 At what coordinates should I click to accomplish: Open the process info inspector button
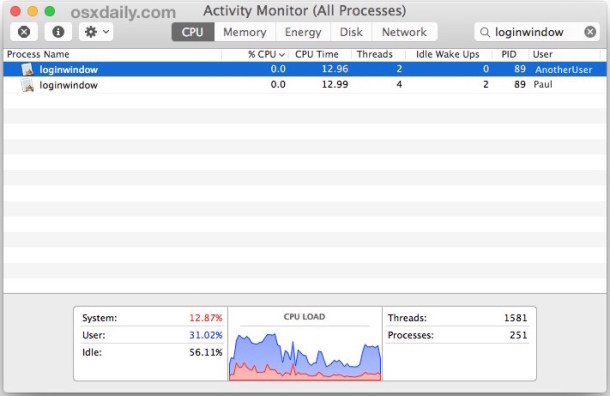click(x=58, y=32)
